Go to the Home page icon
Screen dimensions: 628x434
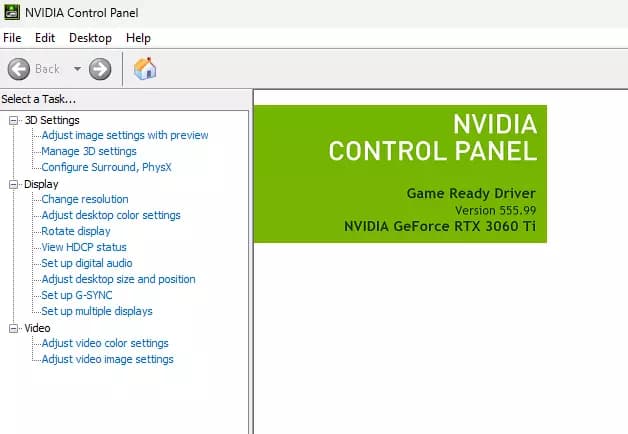(x=145, y=68)
